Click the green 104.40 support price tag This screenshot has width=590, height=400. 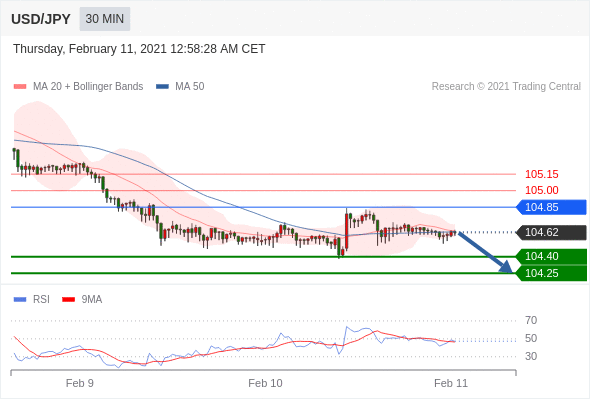[551, 256]
